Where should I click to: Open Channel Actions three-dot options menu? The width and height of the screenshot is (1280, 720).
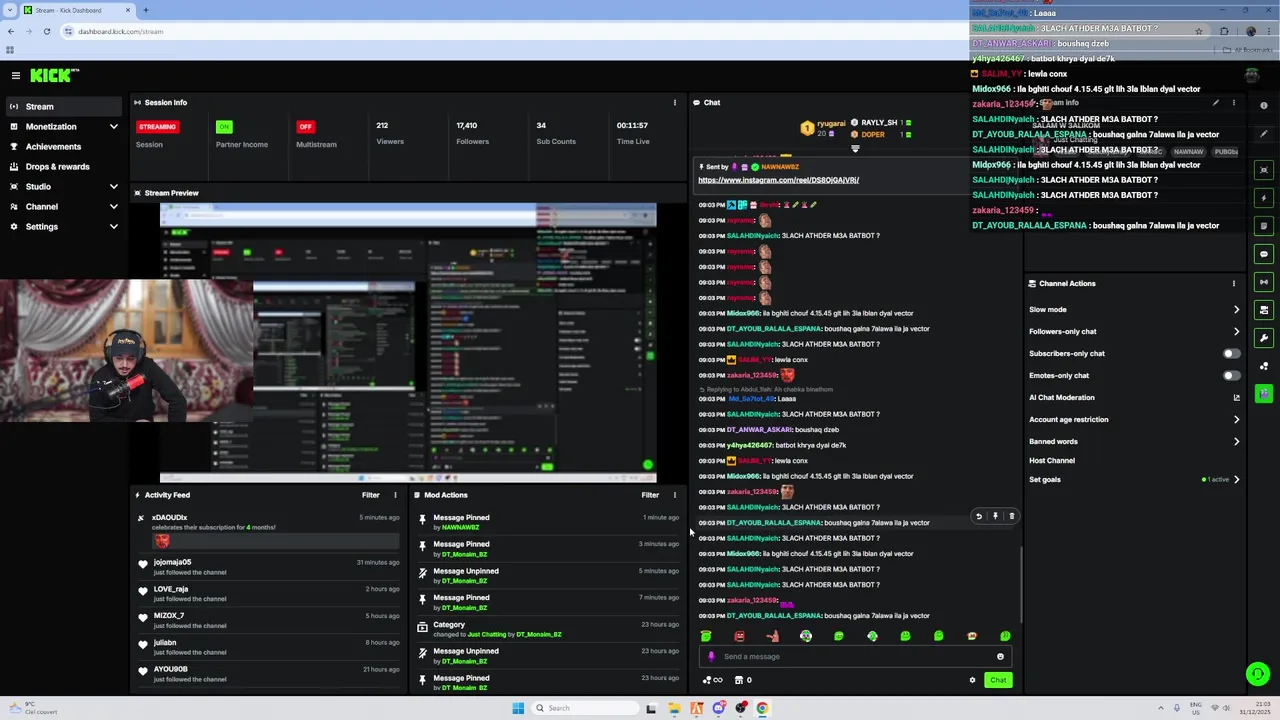click(x=1233, y=283)
